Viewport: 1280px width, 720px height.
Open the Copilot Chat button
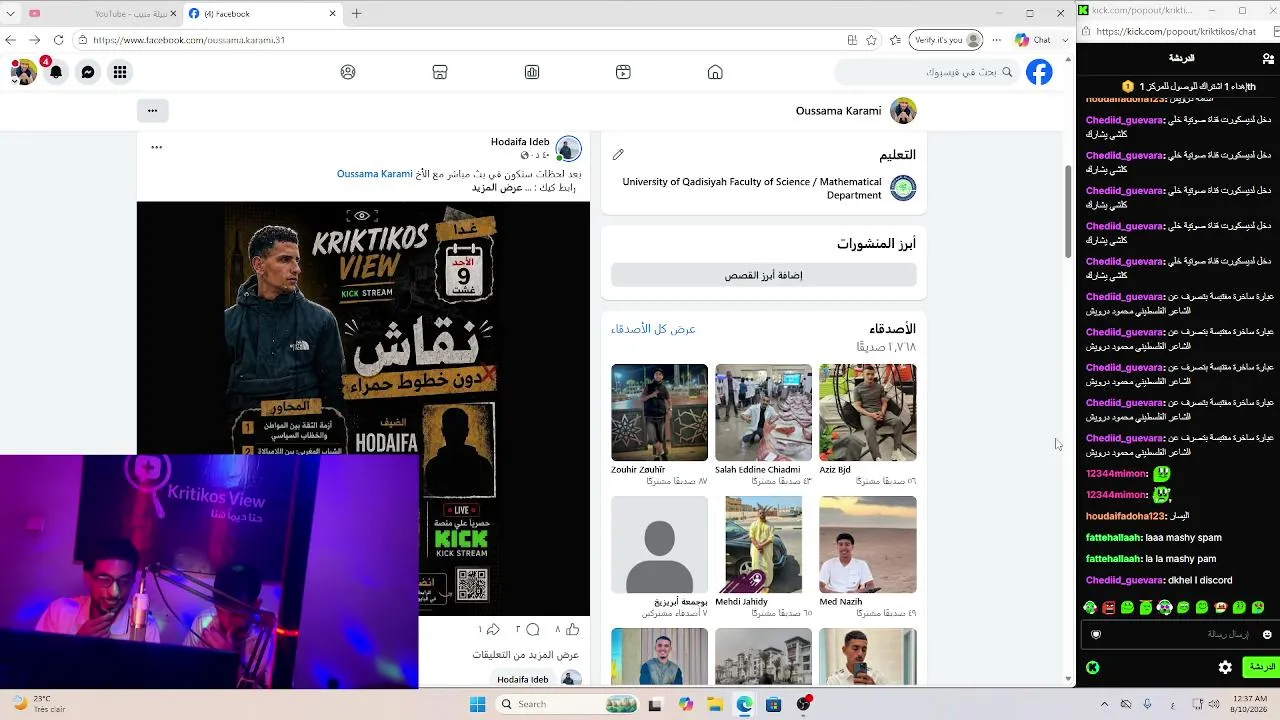point(1033,40)
